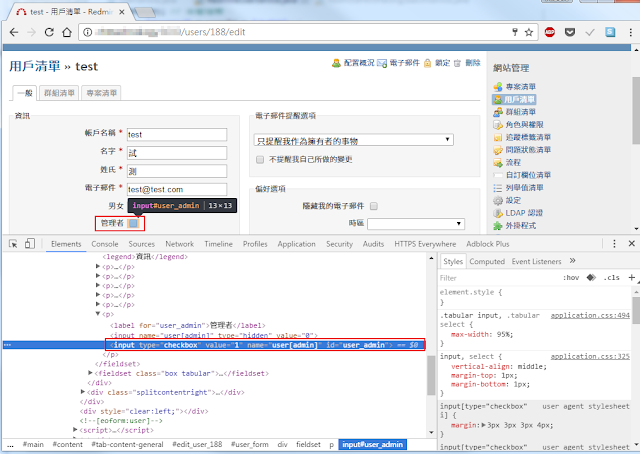Click the 用戶清單 breadcrumb heading link
Image resolution: width=640 pixels, height=454 pixels.
[35, 67]
